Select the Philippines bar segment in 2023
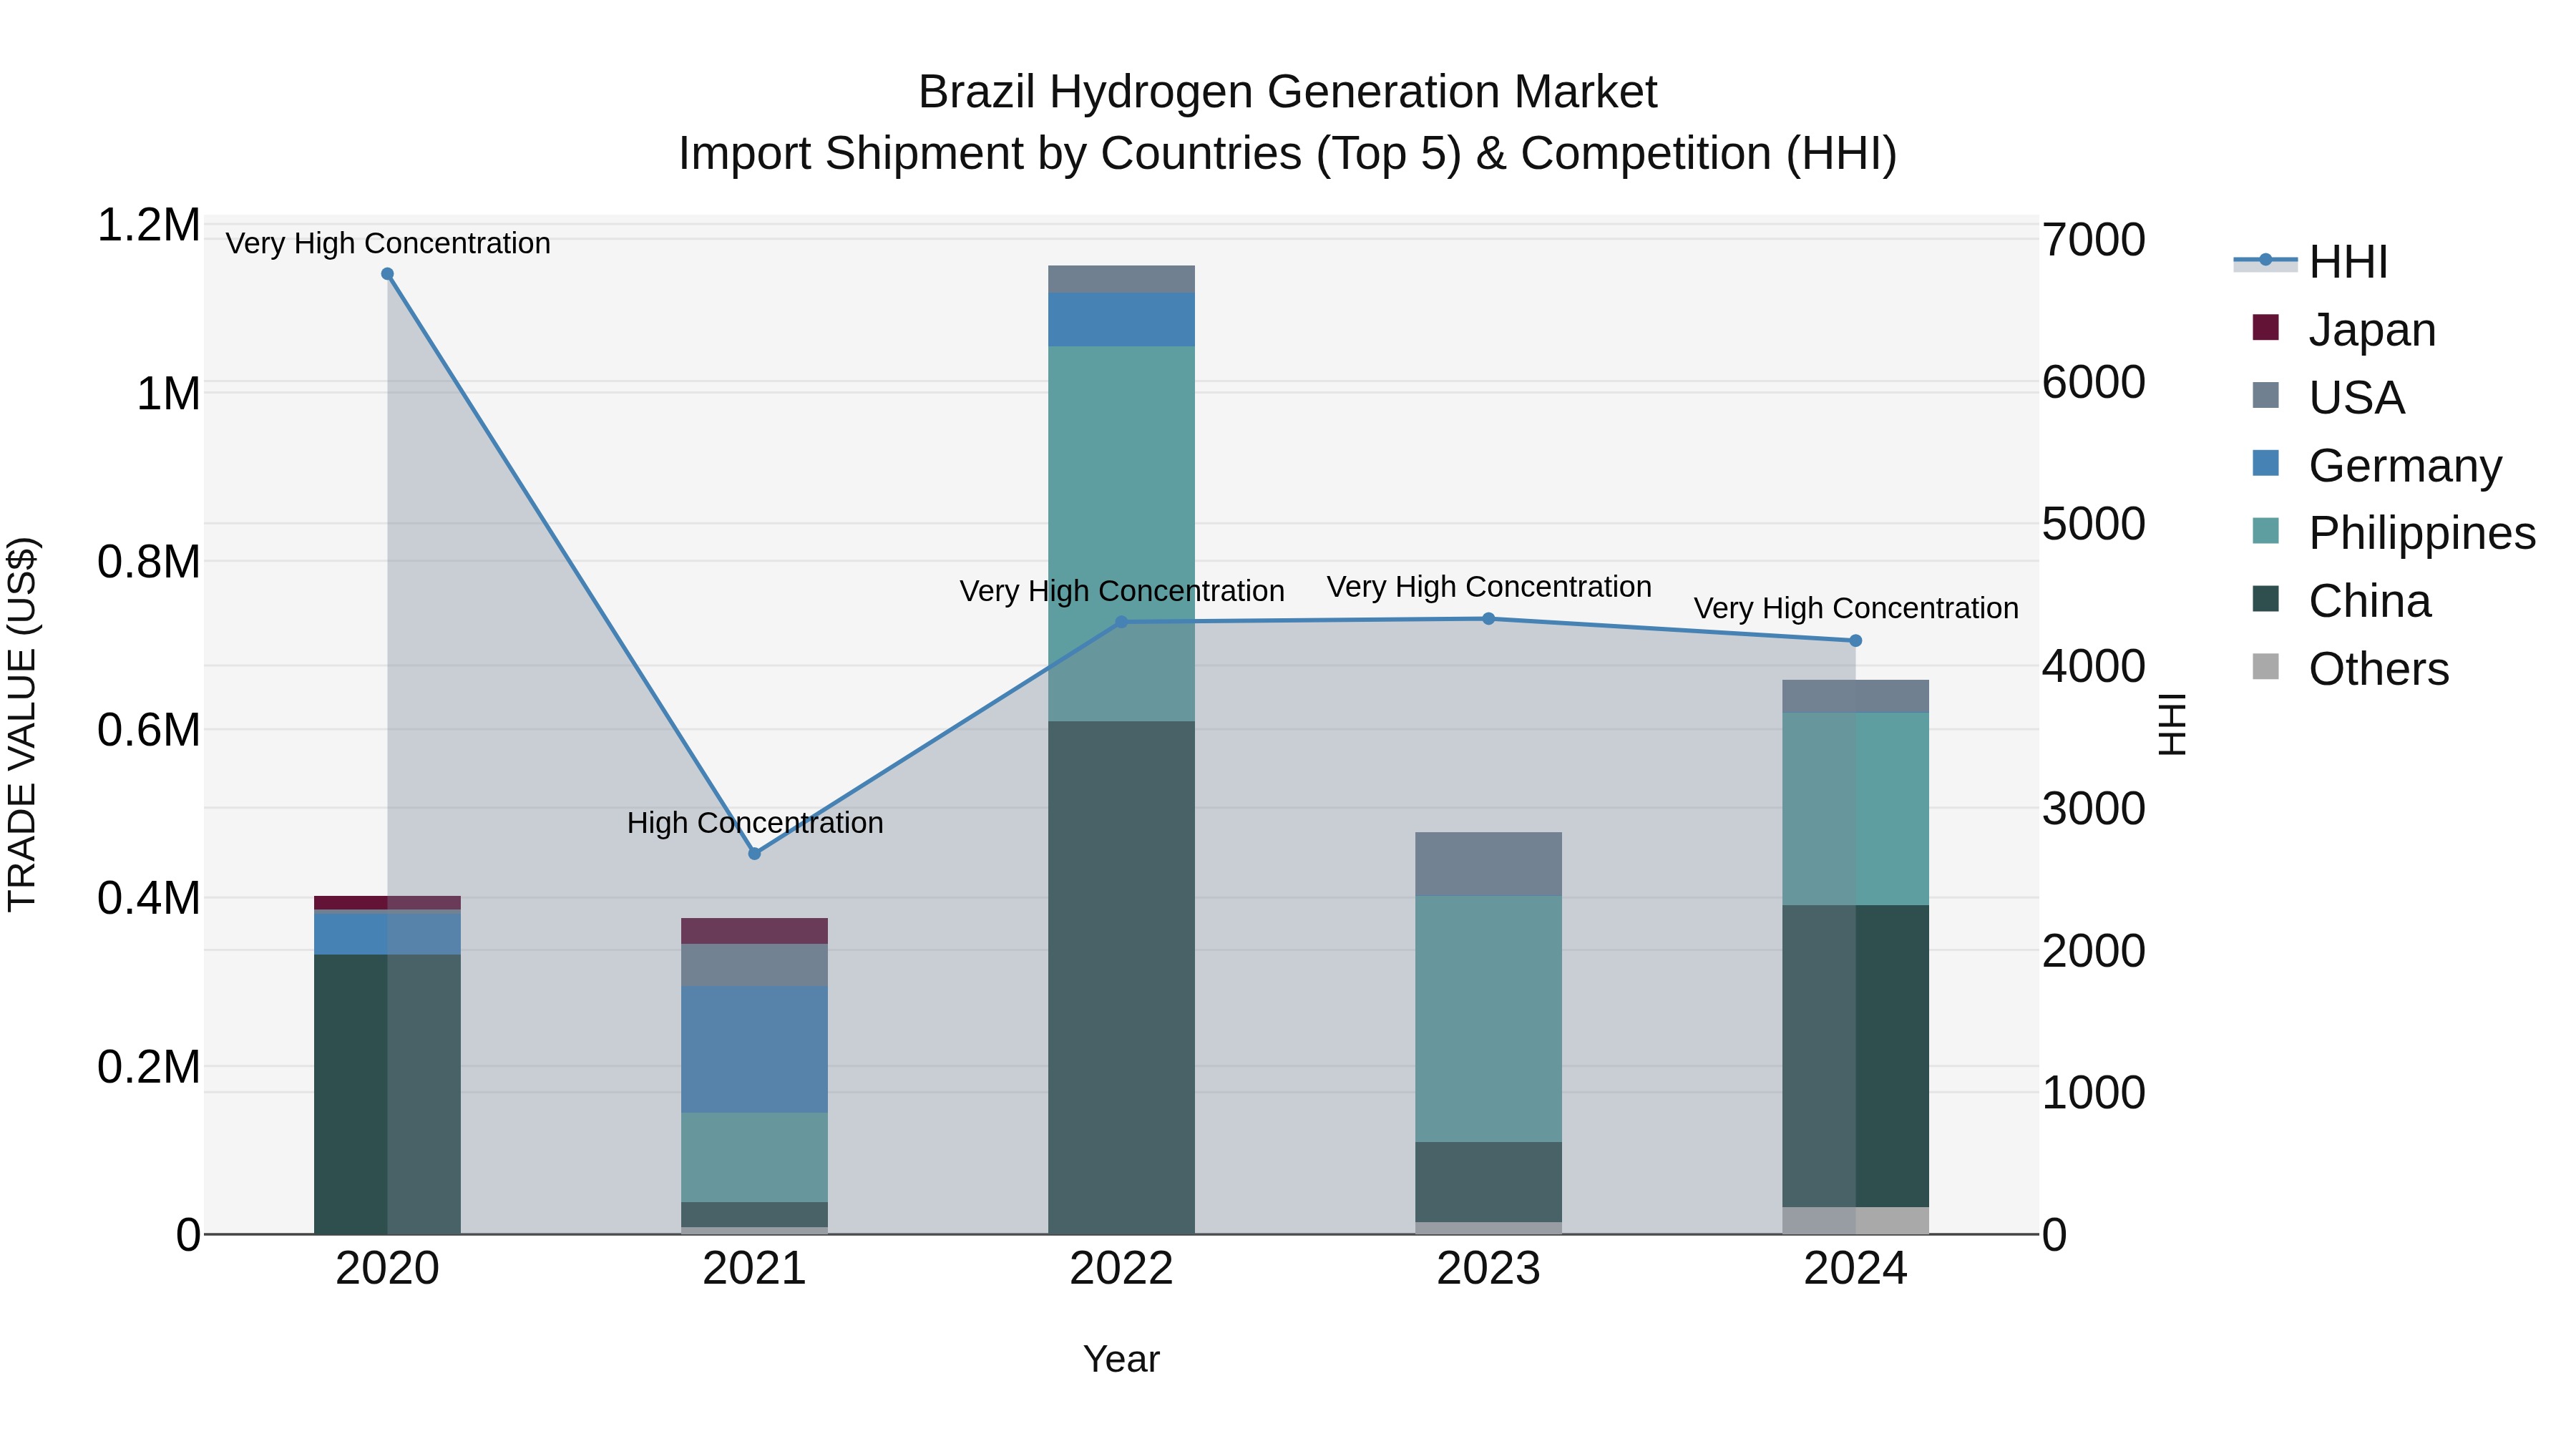This screenshot has height=1449, width=2576. click(x=1488, y=1019)
